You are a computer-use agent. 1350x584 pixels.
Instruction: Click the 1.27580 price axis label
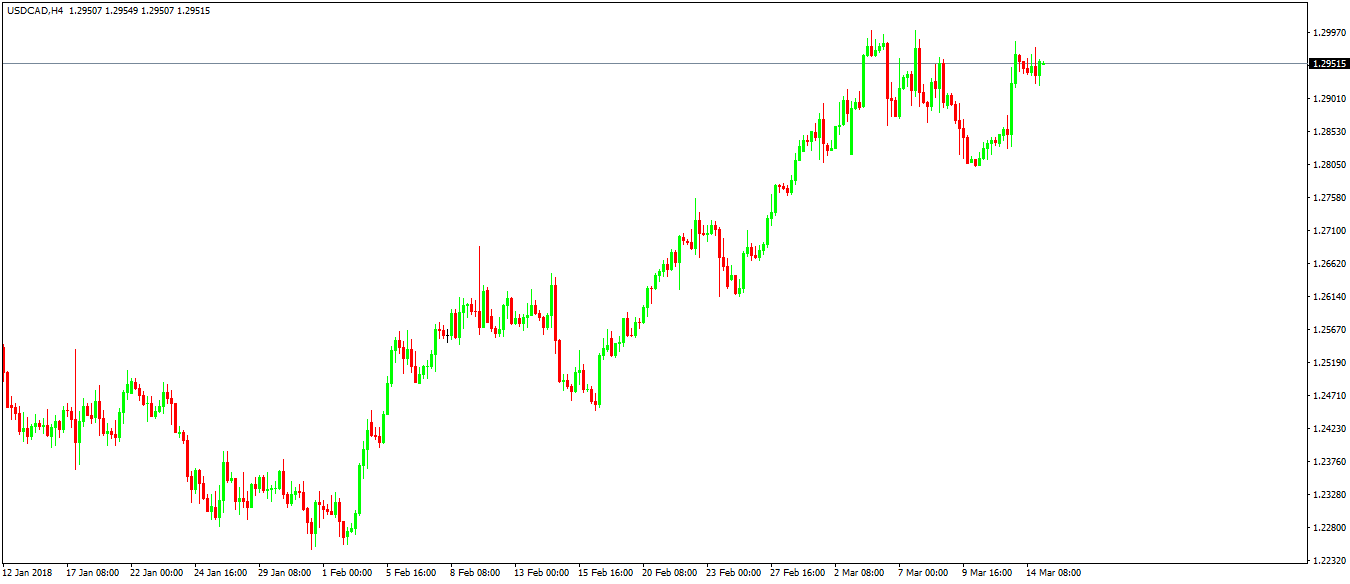pyautogui.click(x=1329, y=197)
